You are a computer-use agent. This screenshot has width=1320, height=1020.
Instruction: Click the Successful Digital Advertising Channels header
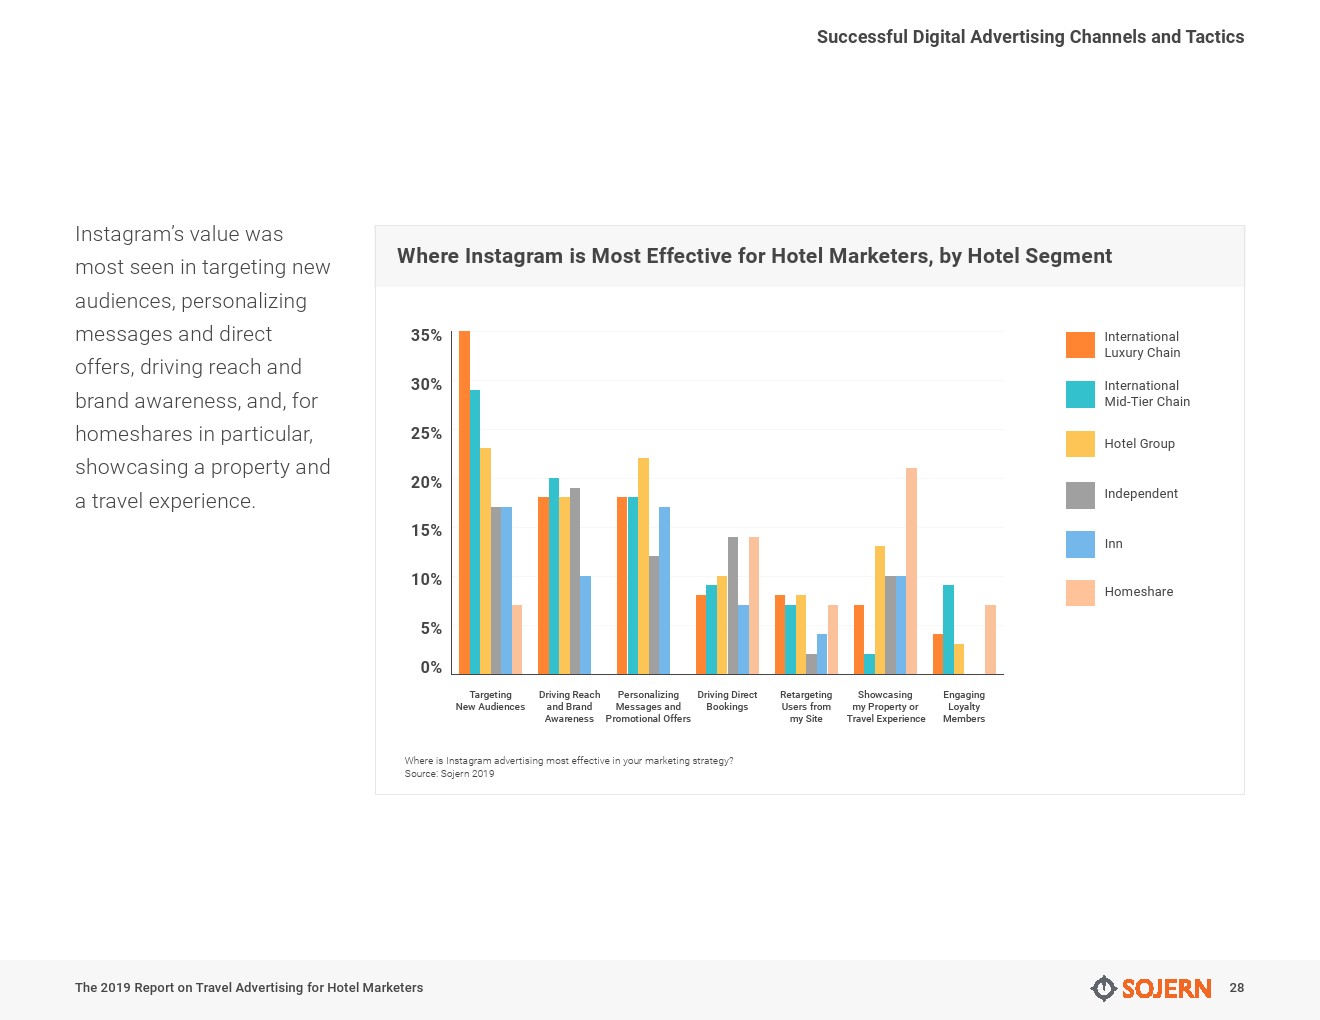[x=1030, y=37]
